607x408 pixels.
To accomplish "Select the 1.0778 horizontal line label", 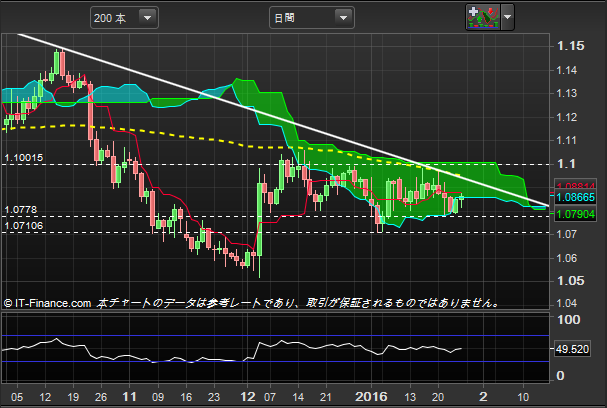I will coord(21,210).
